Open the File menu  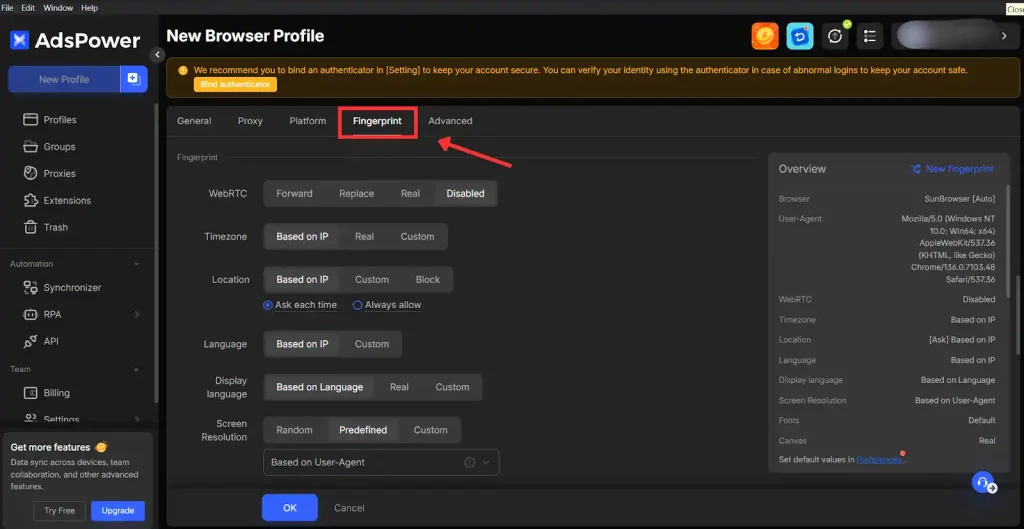[x=7, y=8]
